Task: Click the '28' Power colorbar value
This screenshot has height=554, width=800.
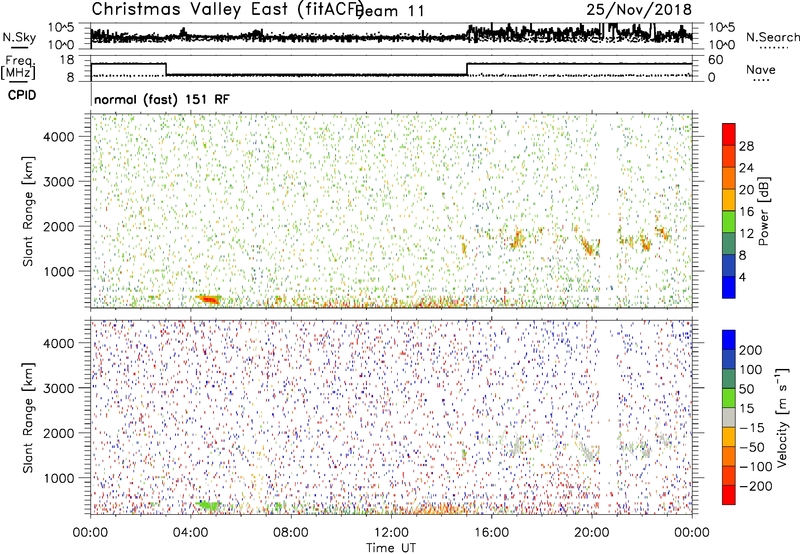Action: (x=746, y=146)
